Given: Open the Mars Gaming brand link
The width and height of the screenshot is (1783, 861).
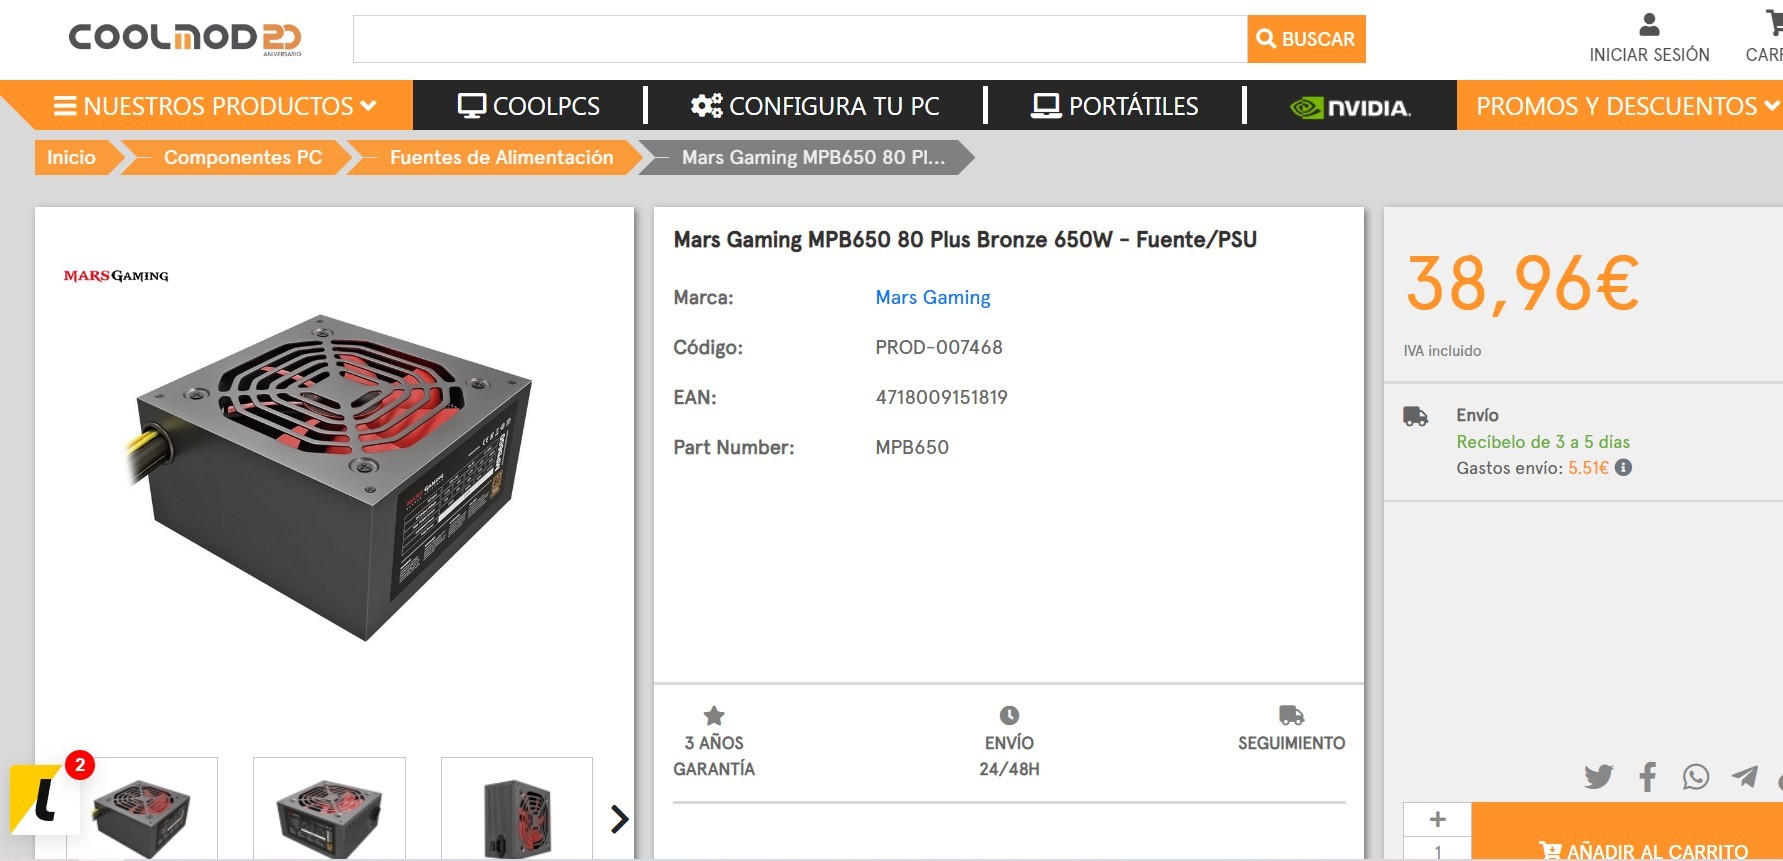Looking at the screenshot, I should tap(932, 297).
